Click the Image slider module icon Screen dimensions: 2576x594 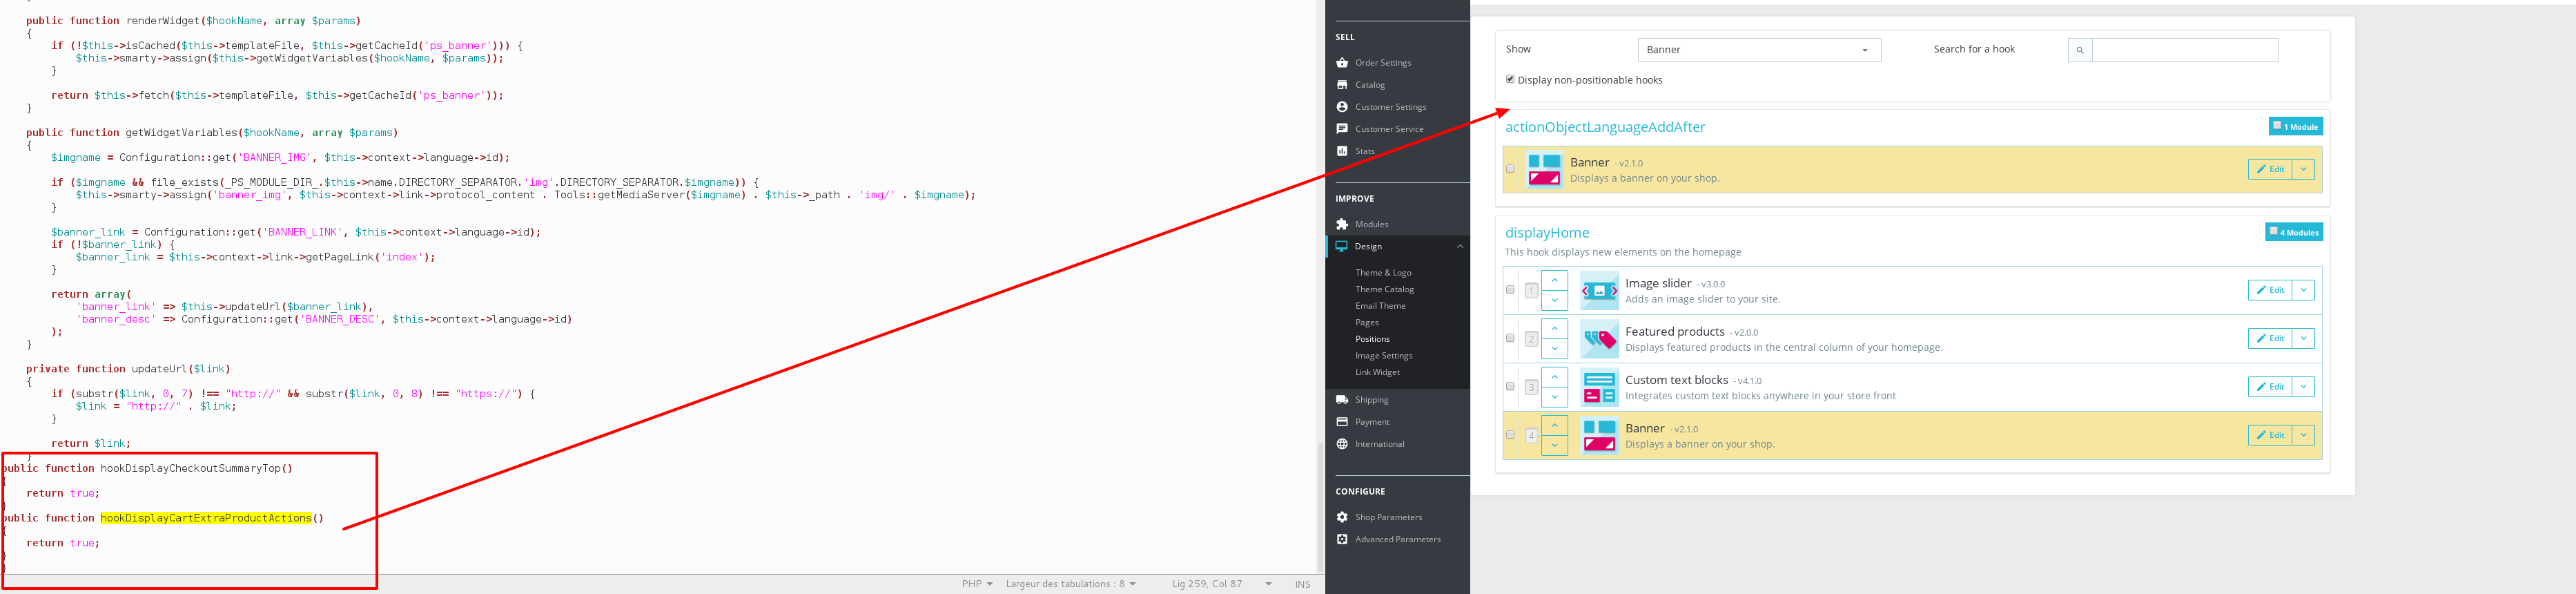coord(1599,290)
